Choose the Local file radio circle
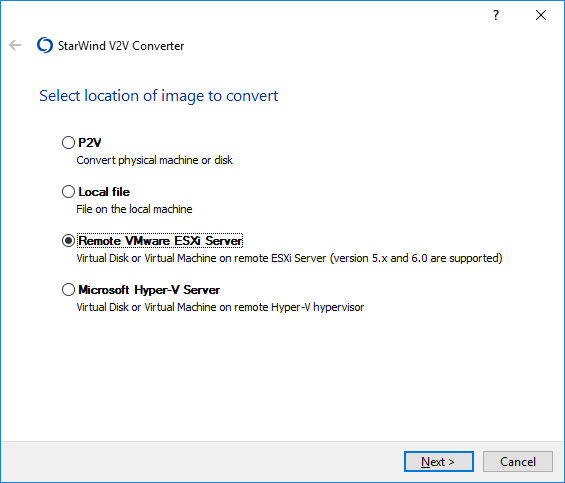Viewport: 565px width, 483px height. [68, 191]
